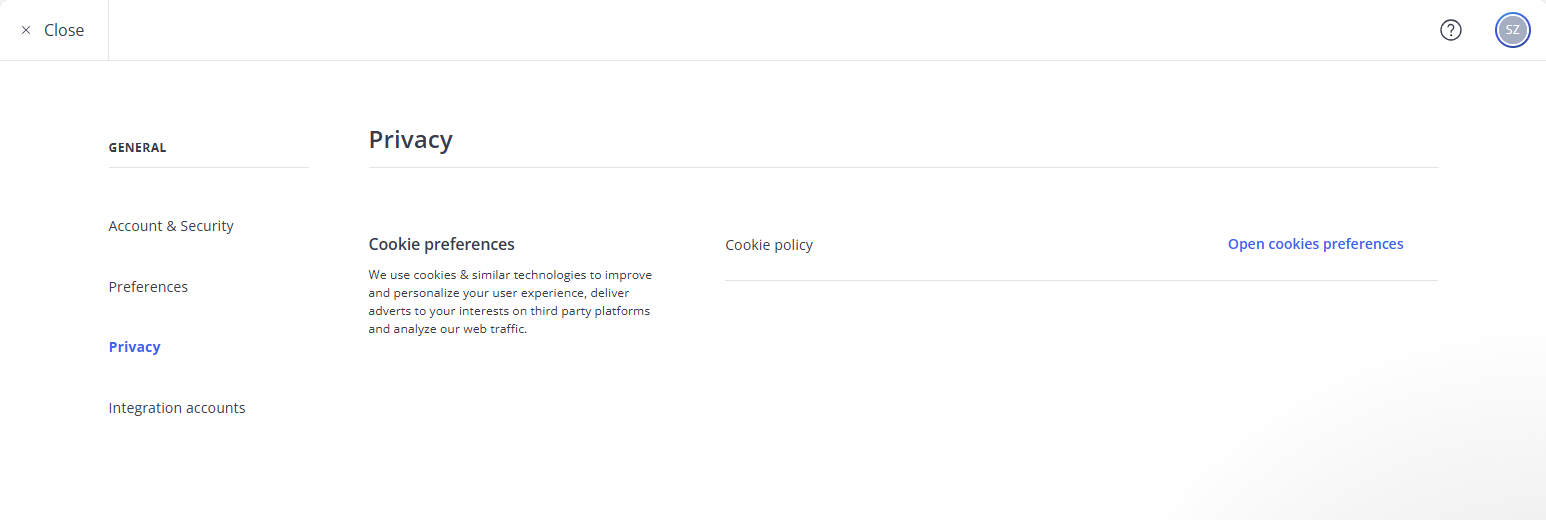Image resolution: width=1546 pixels, height=520 pixels.
Task: Click the Cookie preferences section heading
Action: [441, 244]
